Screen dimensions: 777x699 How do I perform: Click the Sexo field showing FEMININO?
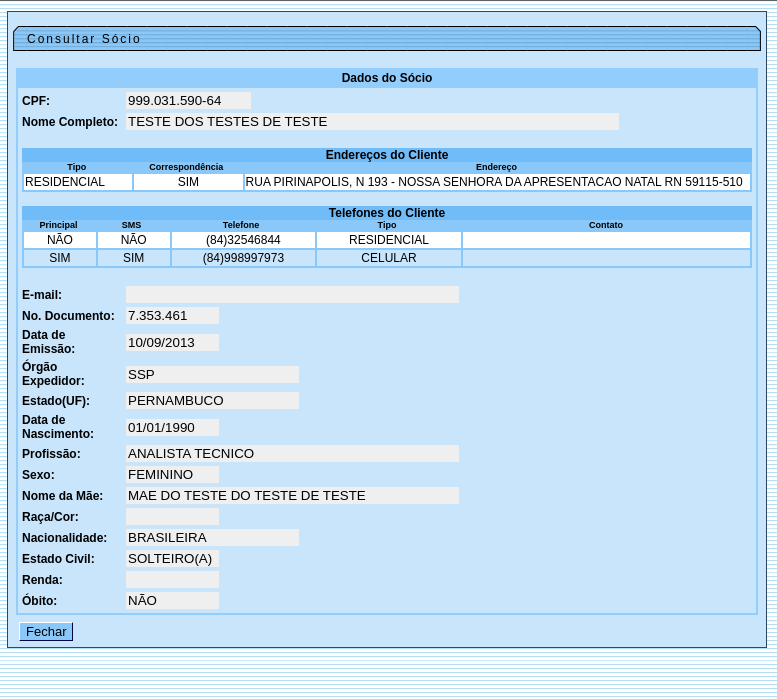(172, 475)
